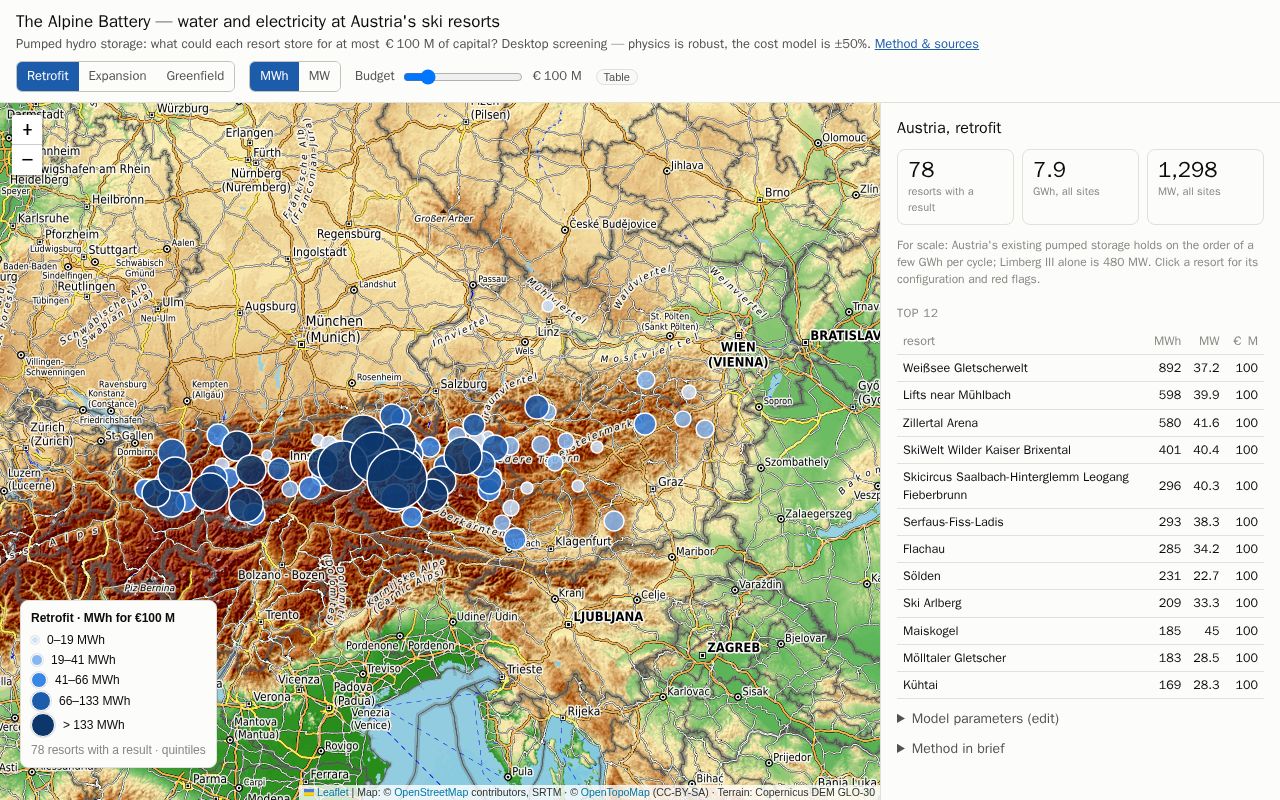
Task: Select Serfaus-Fiss-Ladis row
Action: coord(1080,522)
